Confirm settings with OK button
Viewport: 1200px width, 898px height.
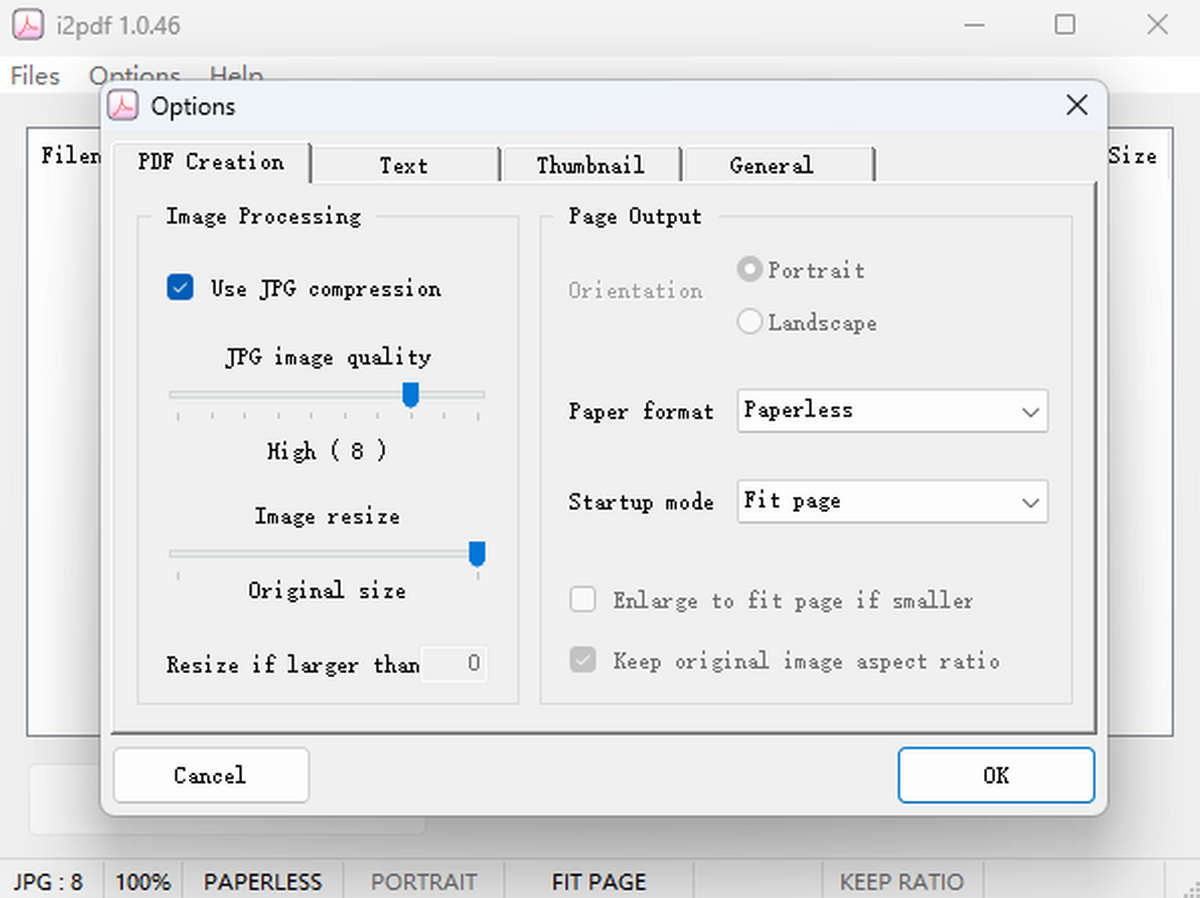996,775
